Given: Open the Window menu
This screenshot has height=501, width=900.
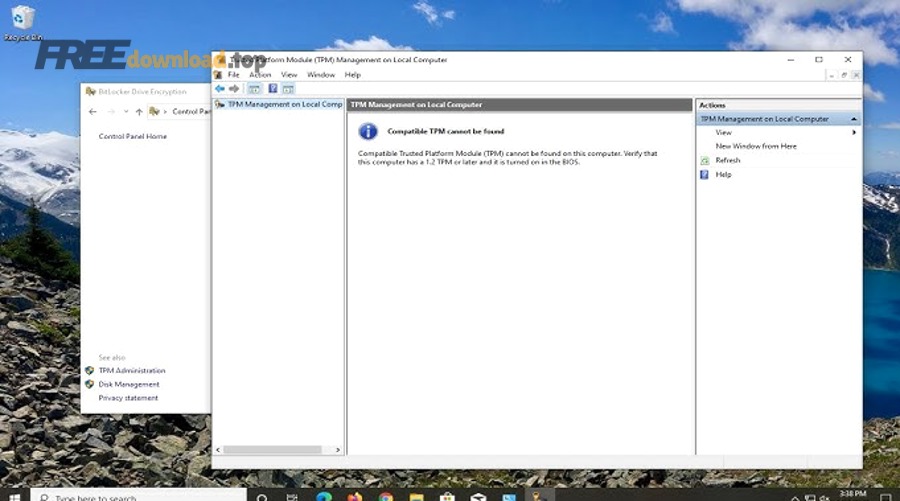Looking at the screenshot, I should 321,75.
